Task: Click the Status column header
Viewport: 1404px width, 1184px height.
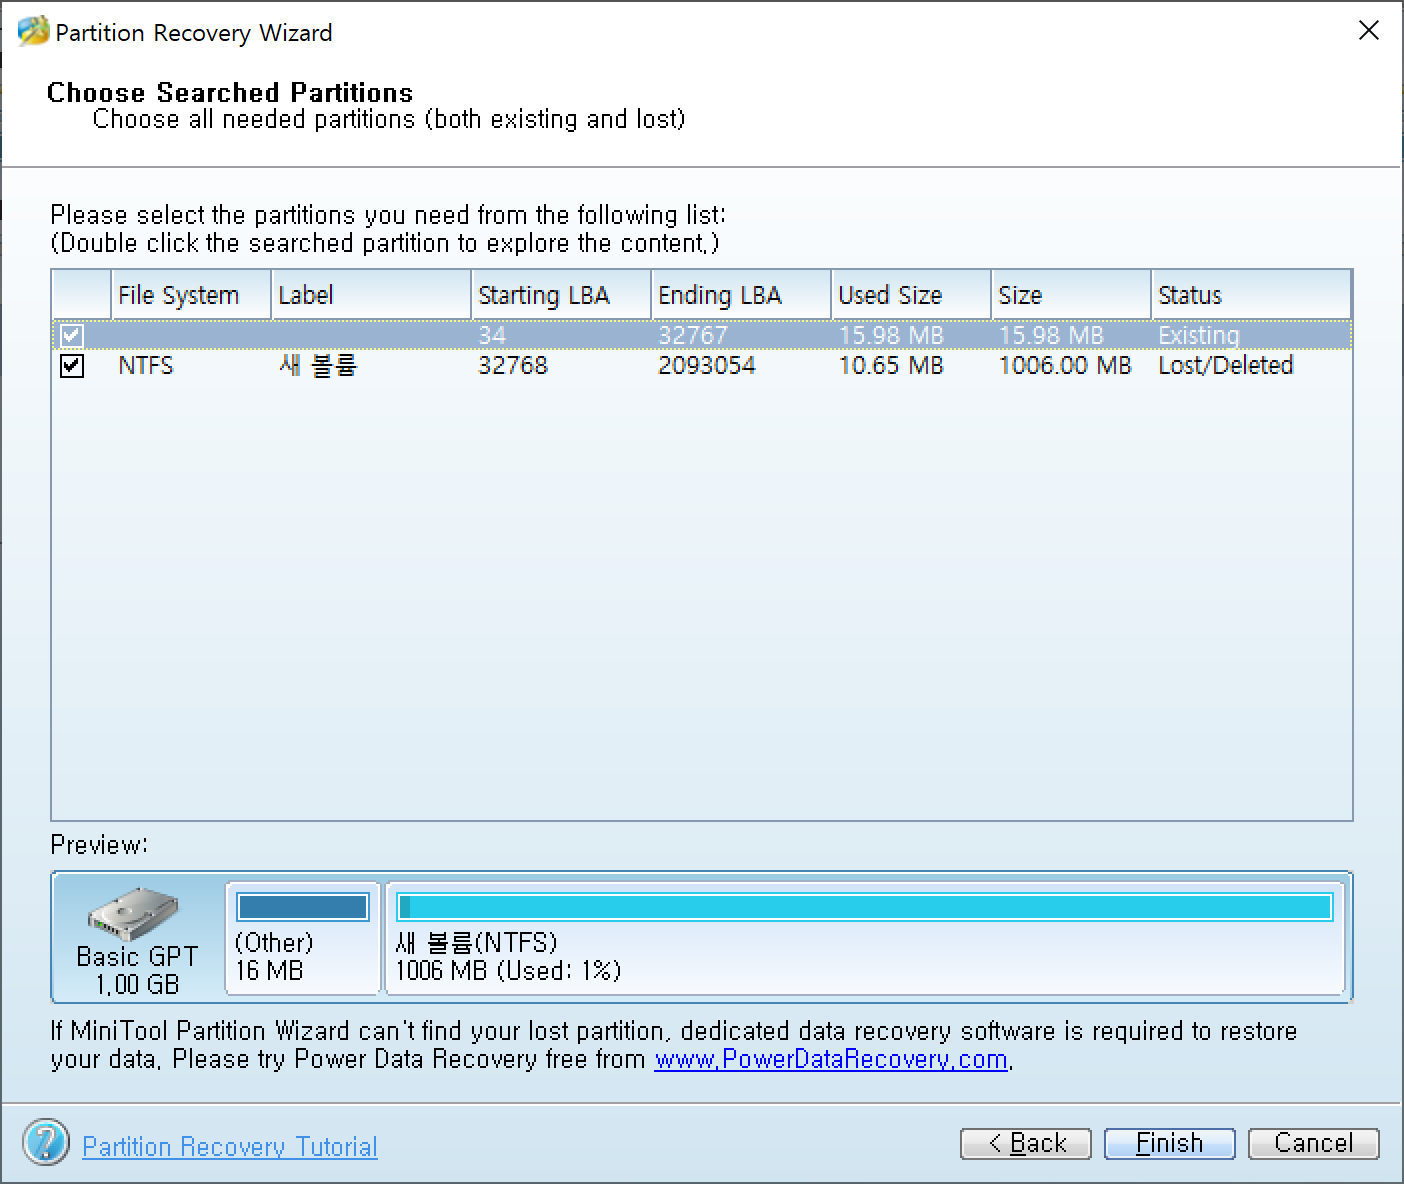Action: coord(1251,295)
